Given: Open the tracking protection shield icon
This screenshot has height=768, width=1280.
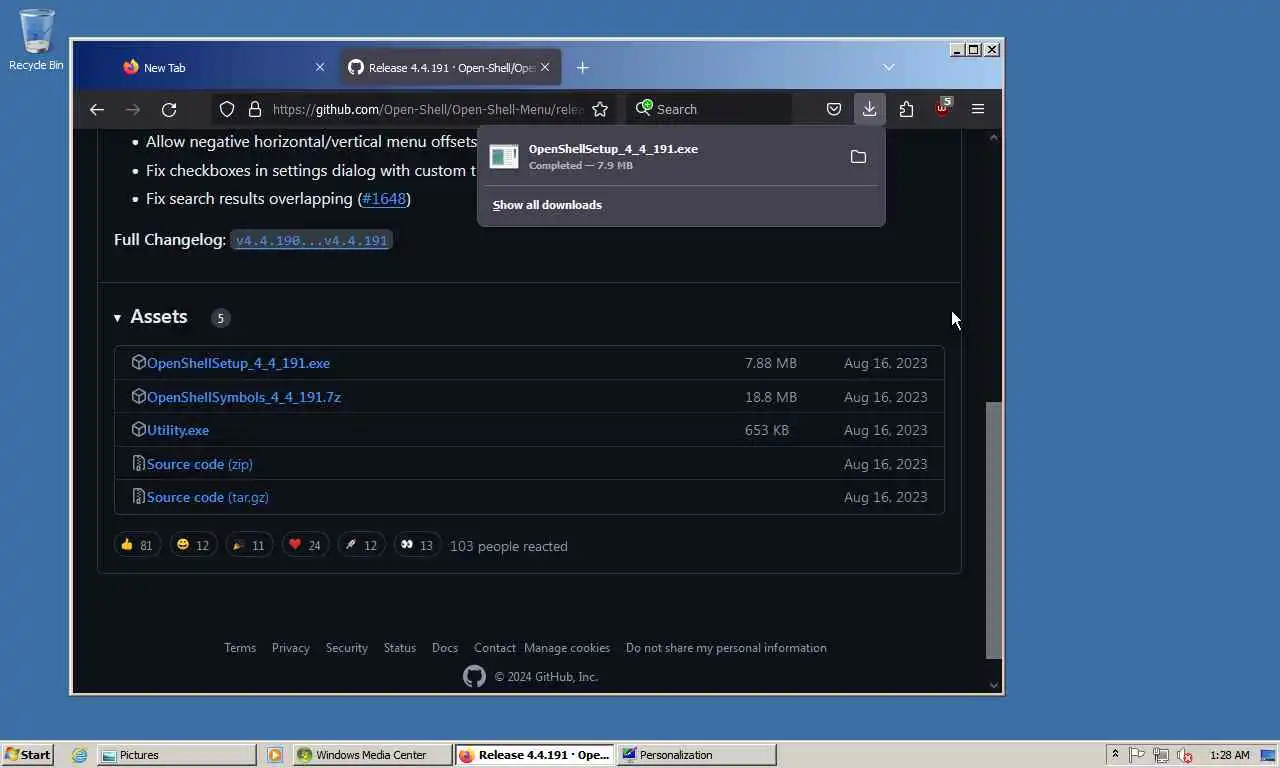Looking at the screenshot, I should (227, 109).
